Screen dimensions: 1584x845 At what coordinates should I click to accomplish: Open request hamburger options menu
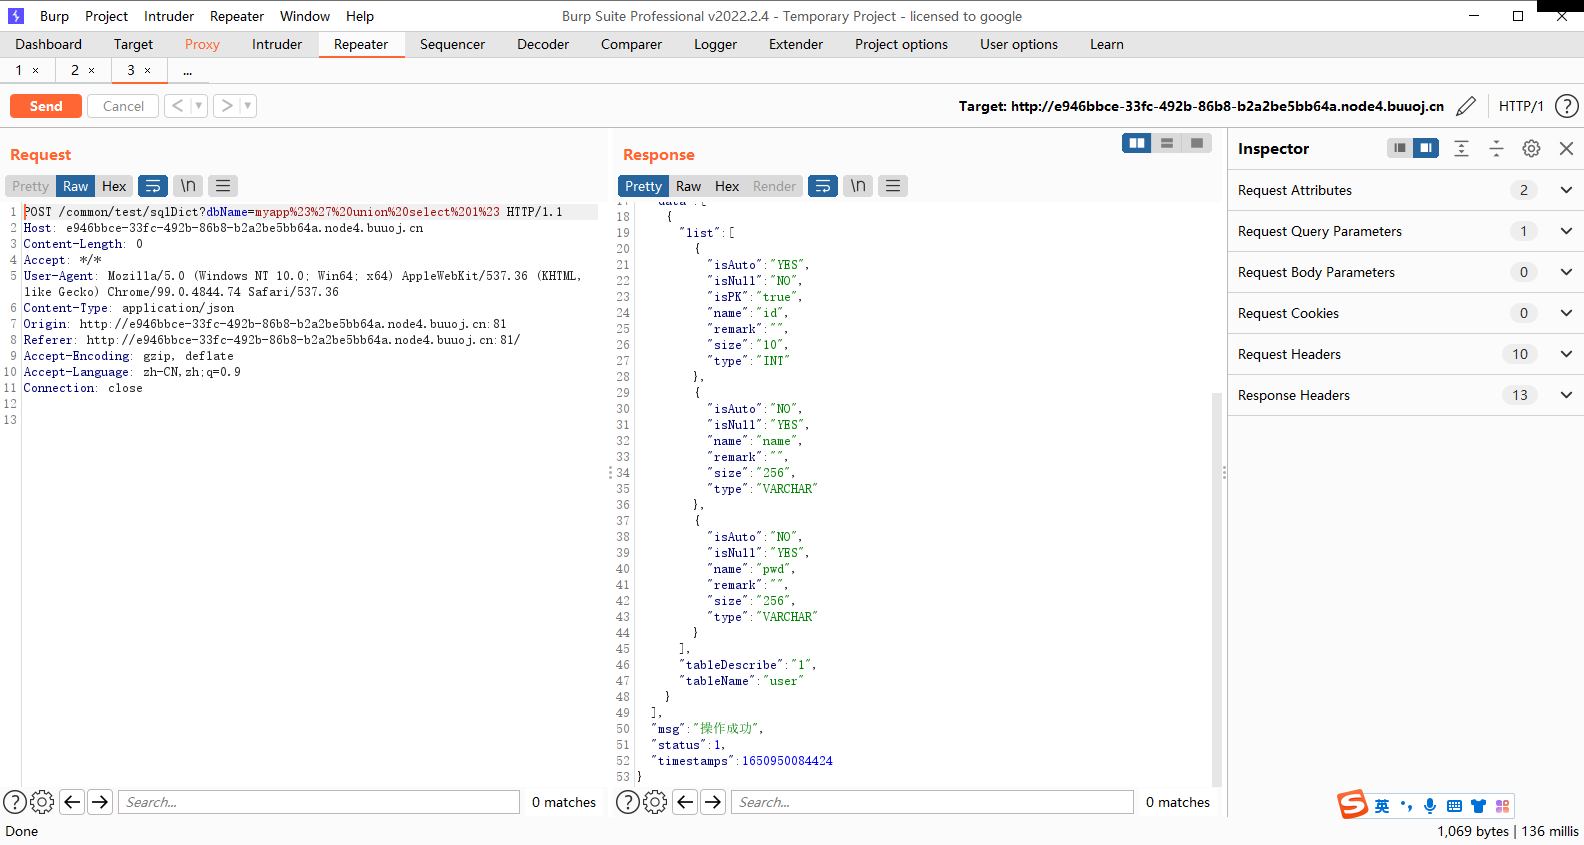pos(223,186)
